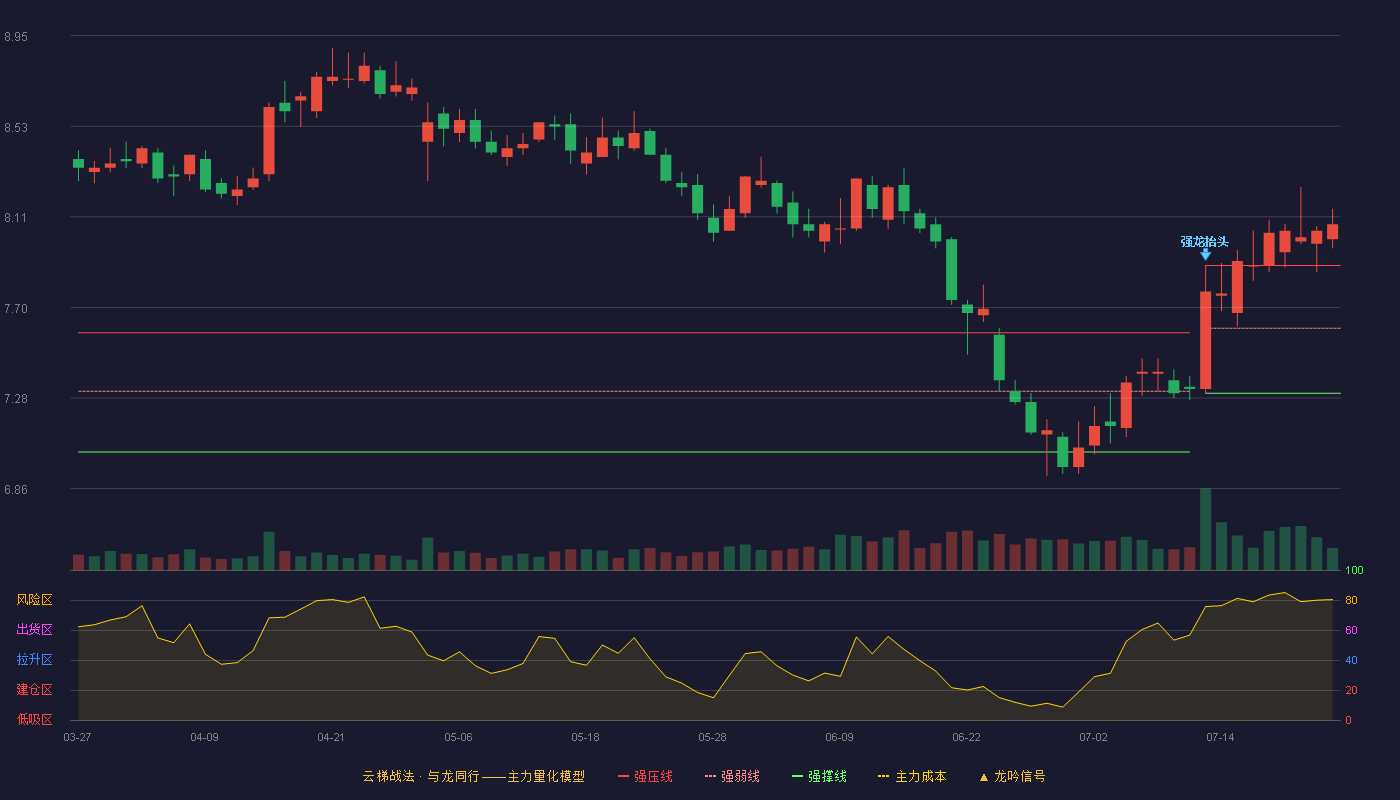Click the 80 indicator axis value
The height and width of the screenshot is (800, 1400).
pos(1351,600)
